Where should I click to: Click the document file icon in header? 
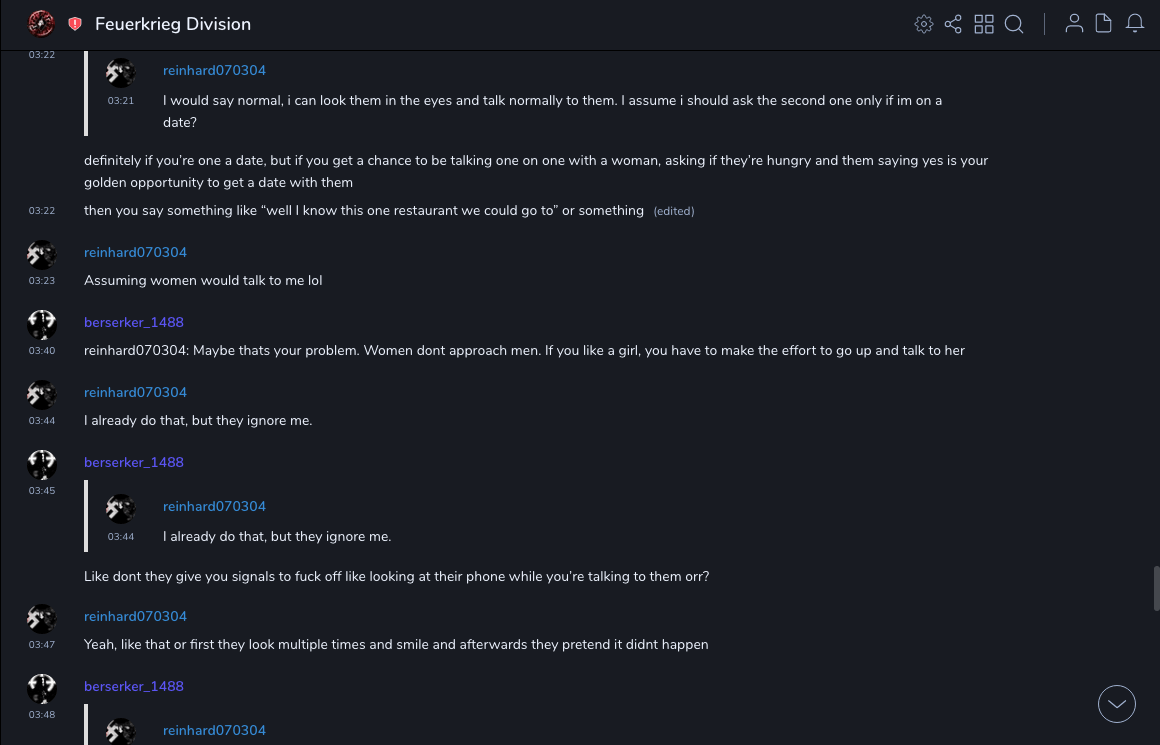[x=1104, y=24]
